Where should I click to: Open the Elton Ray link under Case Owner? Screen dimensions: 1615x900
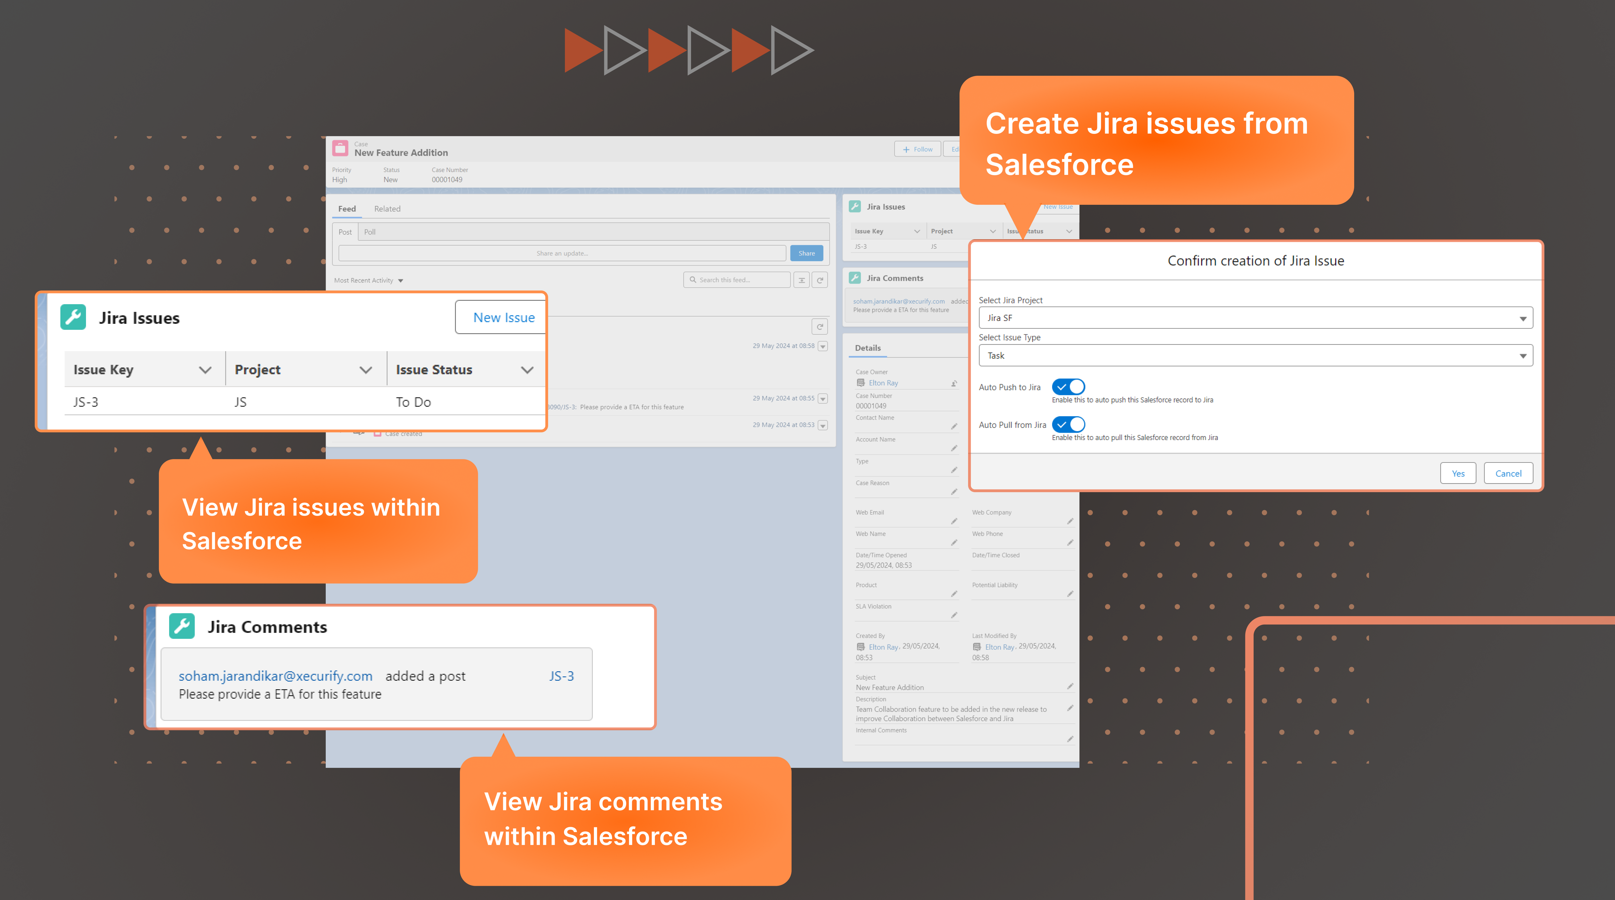[x=883, y=383]
